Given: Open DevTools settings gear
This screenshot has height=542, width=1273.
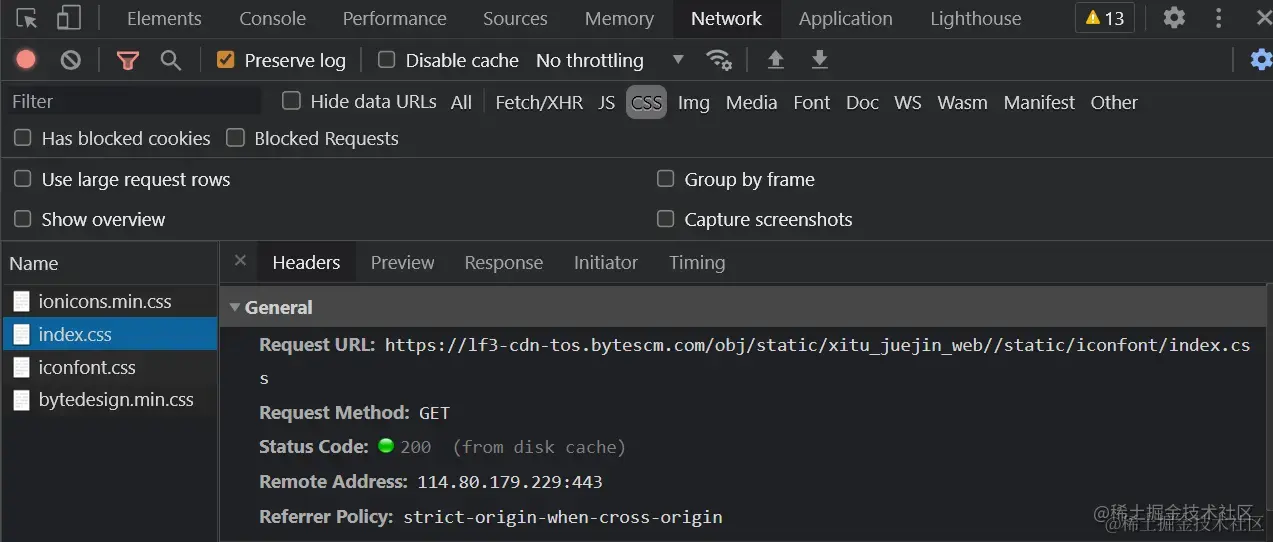Looking at the screenshot, I should click(x=1174, y=18).
